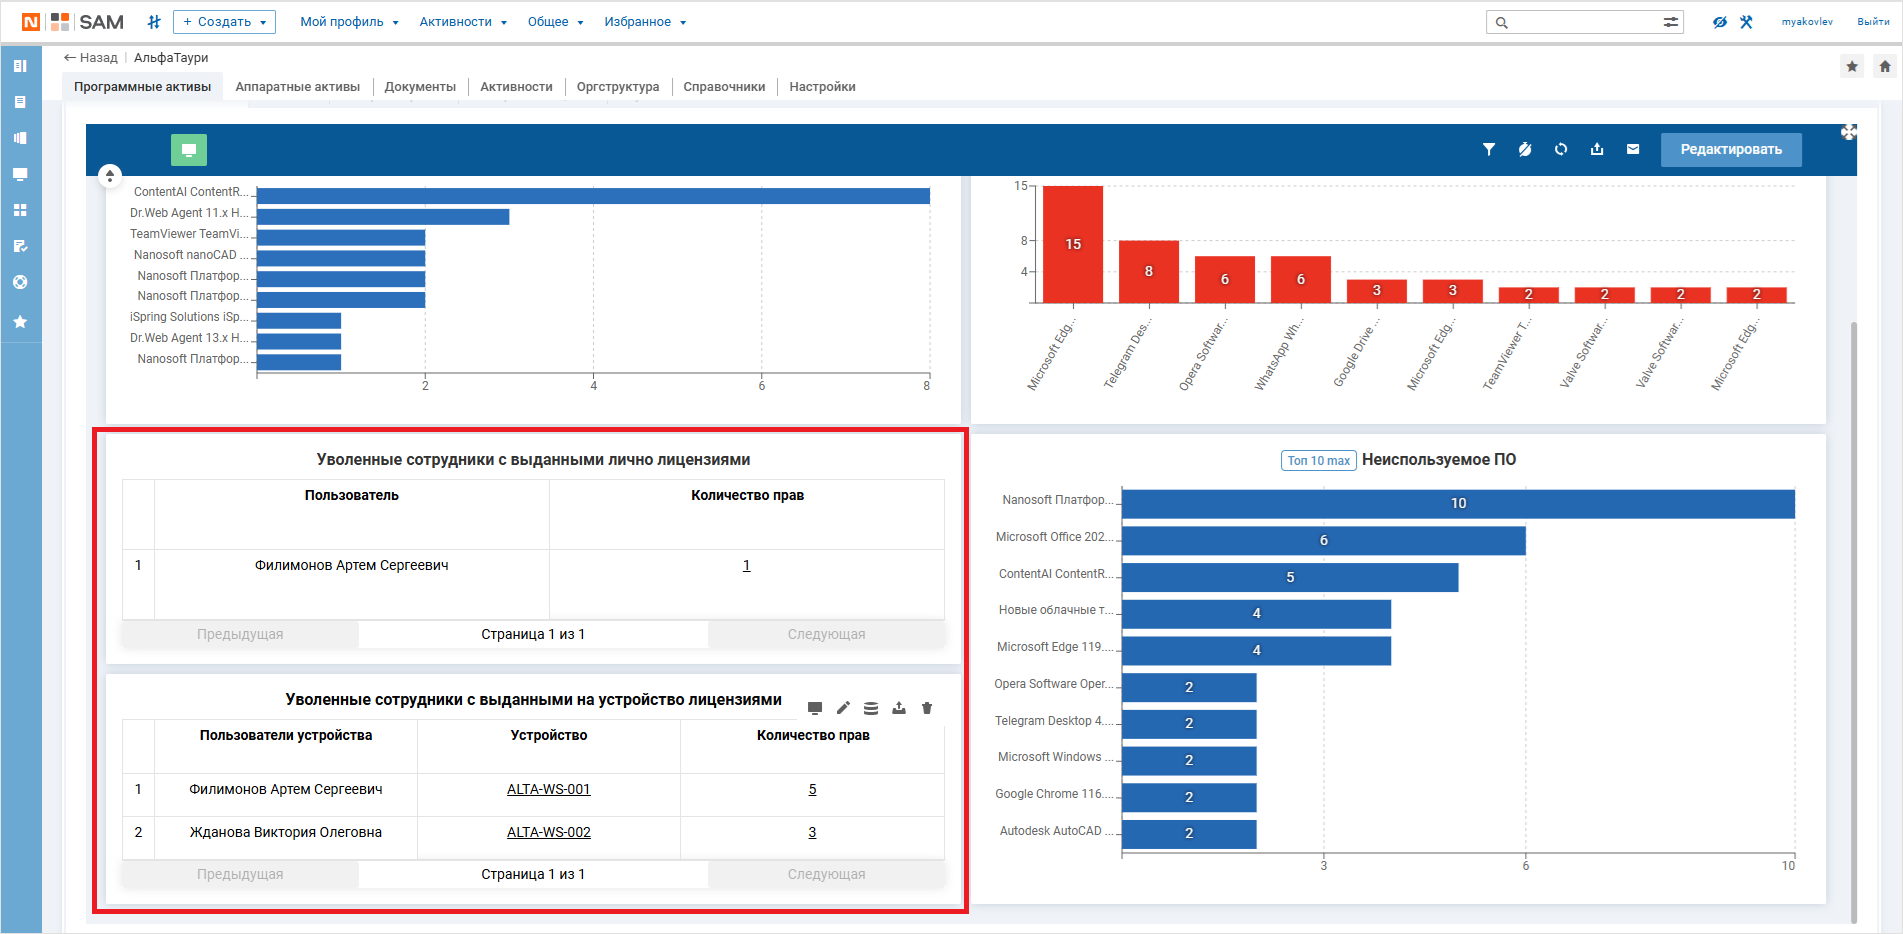Open the document list icon in left sidebar

pos(20,102)
